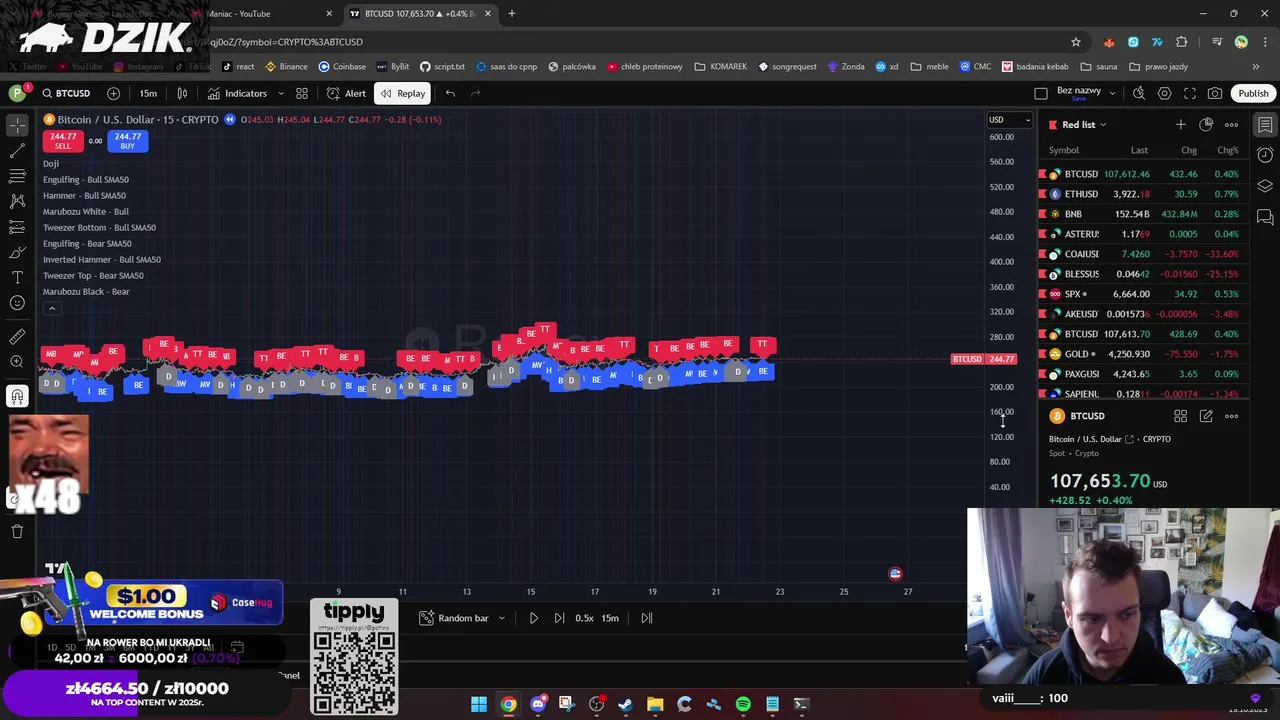1280x720 pixels.
Task: Undo the last chart action
Action: [x=450, y=93]
